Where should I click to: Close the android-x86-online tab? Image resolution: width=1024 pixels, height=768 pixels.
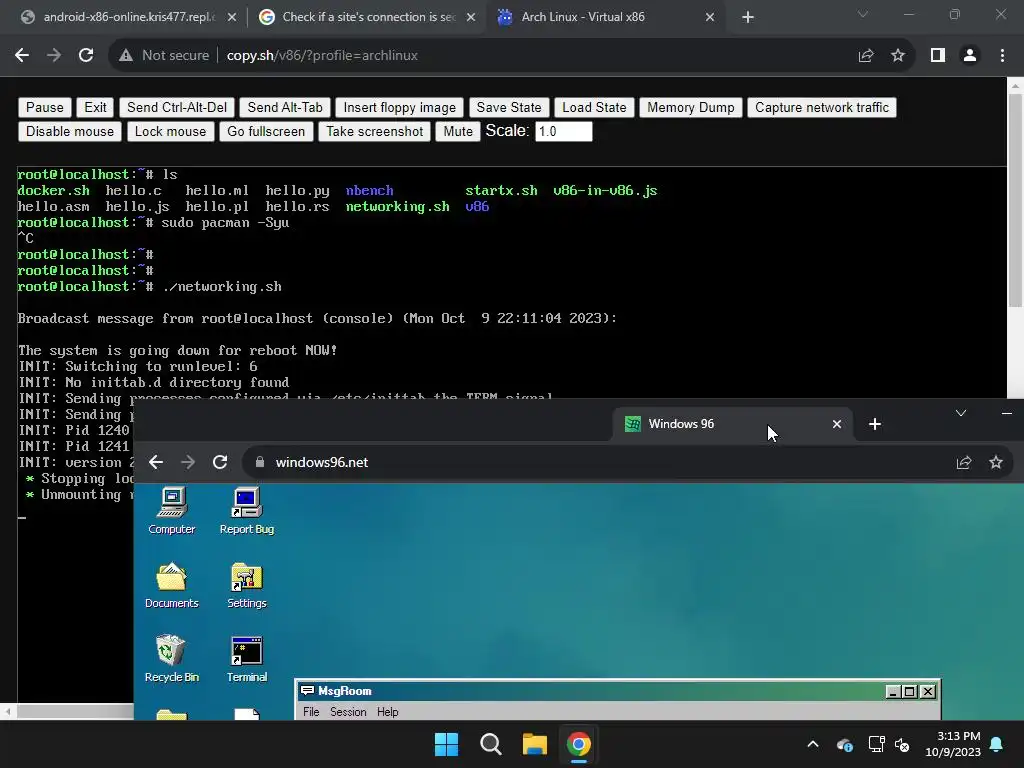point(232,17)
